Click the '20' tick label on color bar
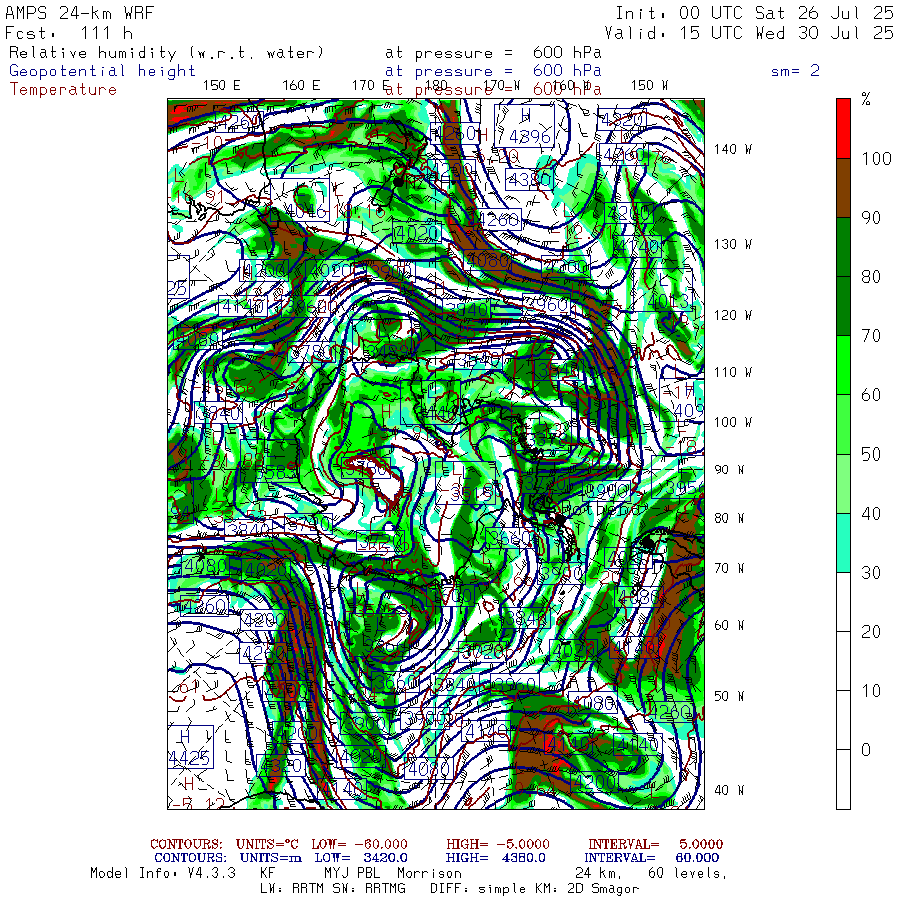Image resolution: width=900 pixels, height=900 pixels. (871, 632)
